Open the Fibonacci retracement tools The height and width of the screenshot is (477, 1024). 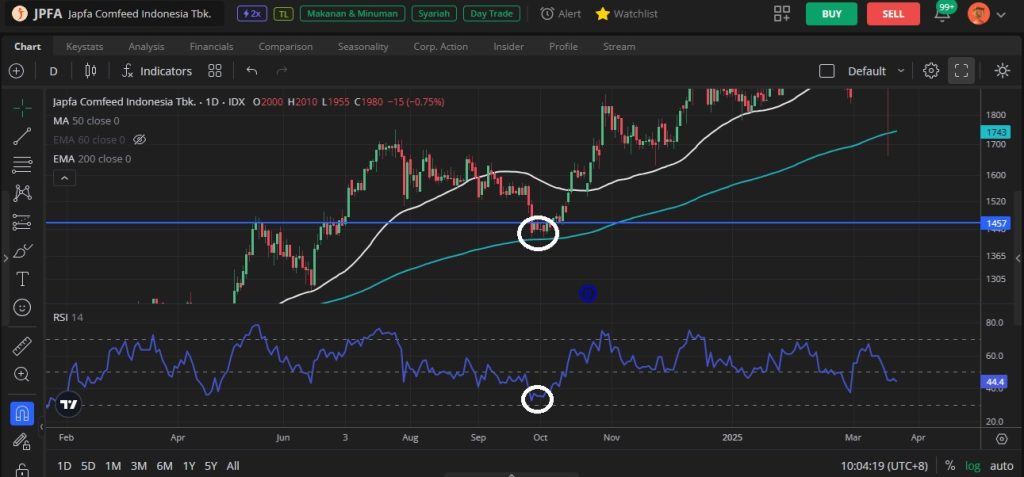pos(22,165)
